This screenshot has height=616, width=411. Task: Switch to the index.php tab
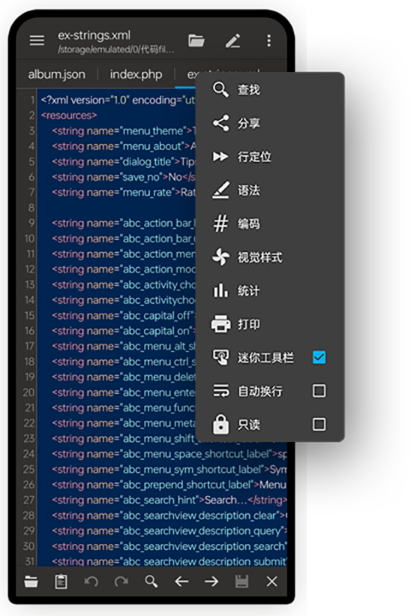point(136,74)
